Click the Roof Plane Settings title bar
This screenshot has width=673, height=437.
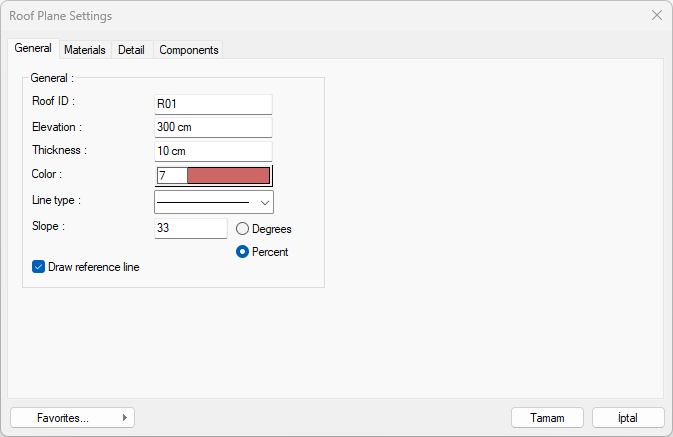click(x=300, y=16)
